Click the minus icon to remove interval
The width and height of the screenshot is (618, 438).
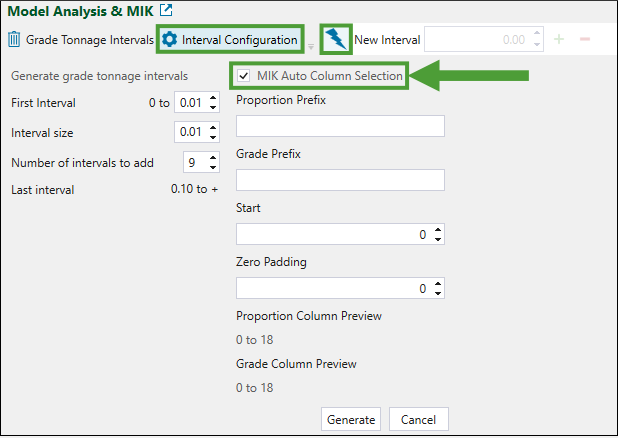coord(584,40)
